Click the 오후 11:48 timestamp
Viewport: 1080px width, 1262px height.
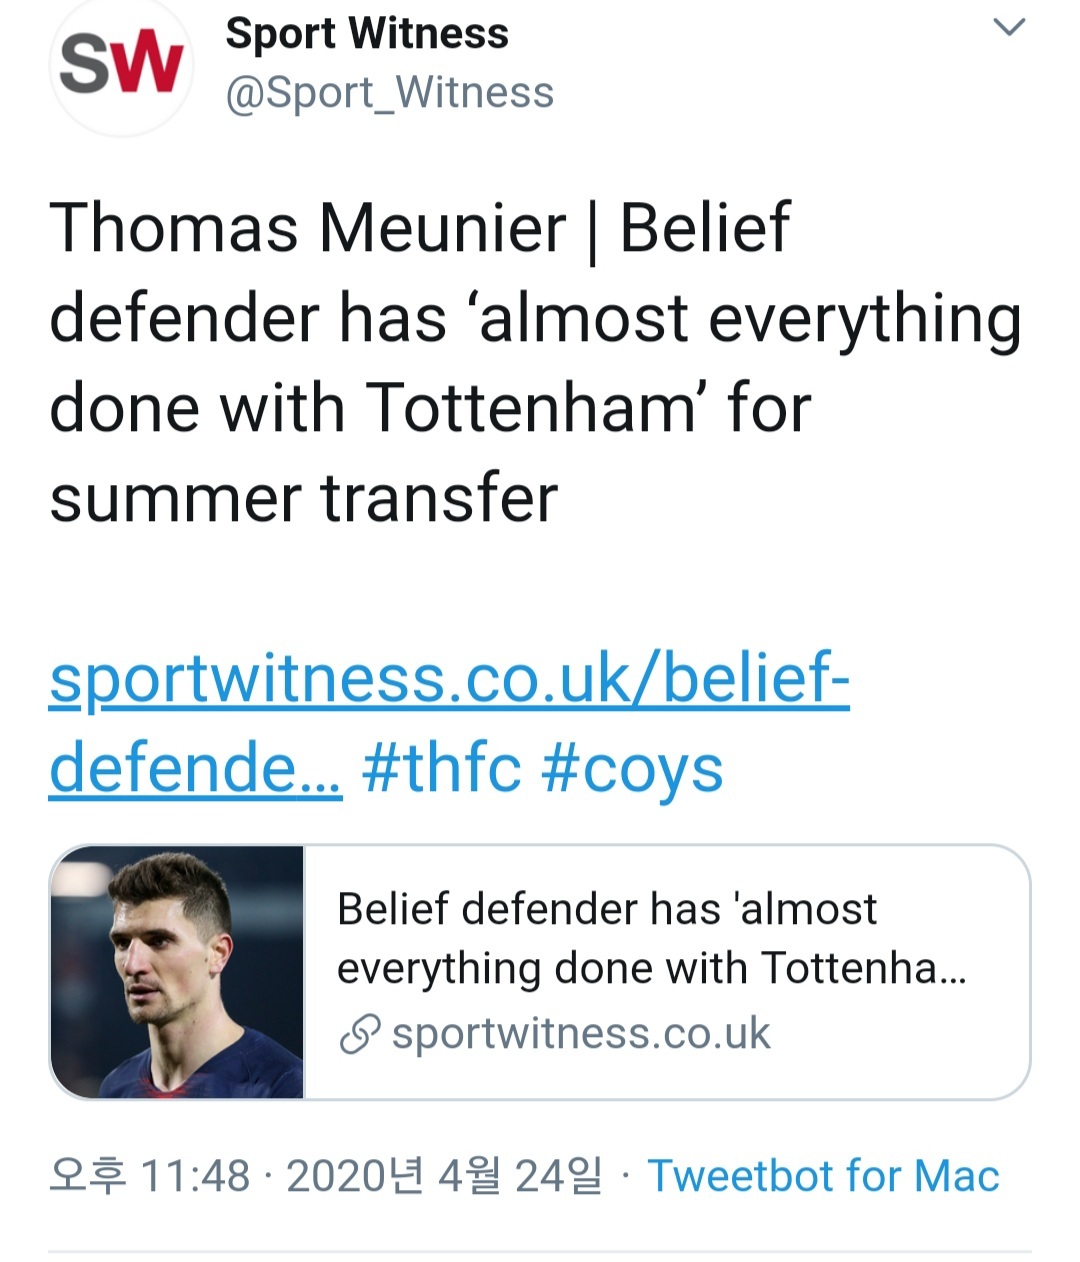[149, 1176]
